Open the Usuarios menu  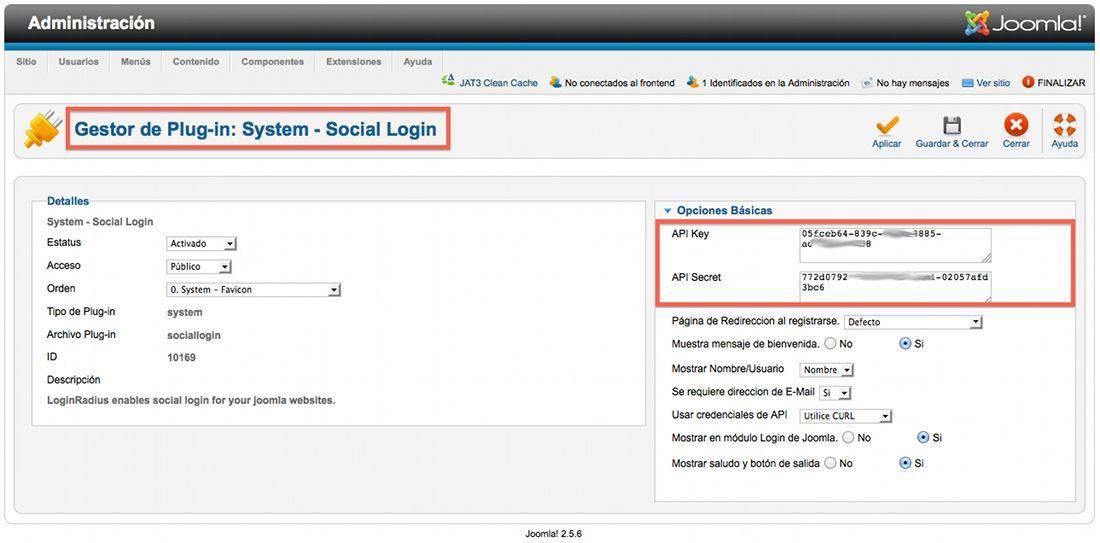point(79,62)
